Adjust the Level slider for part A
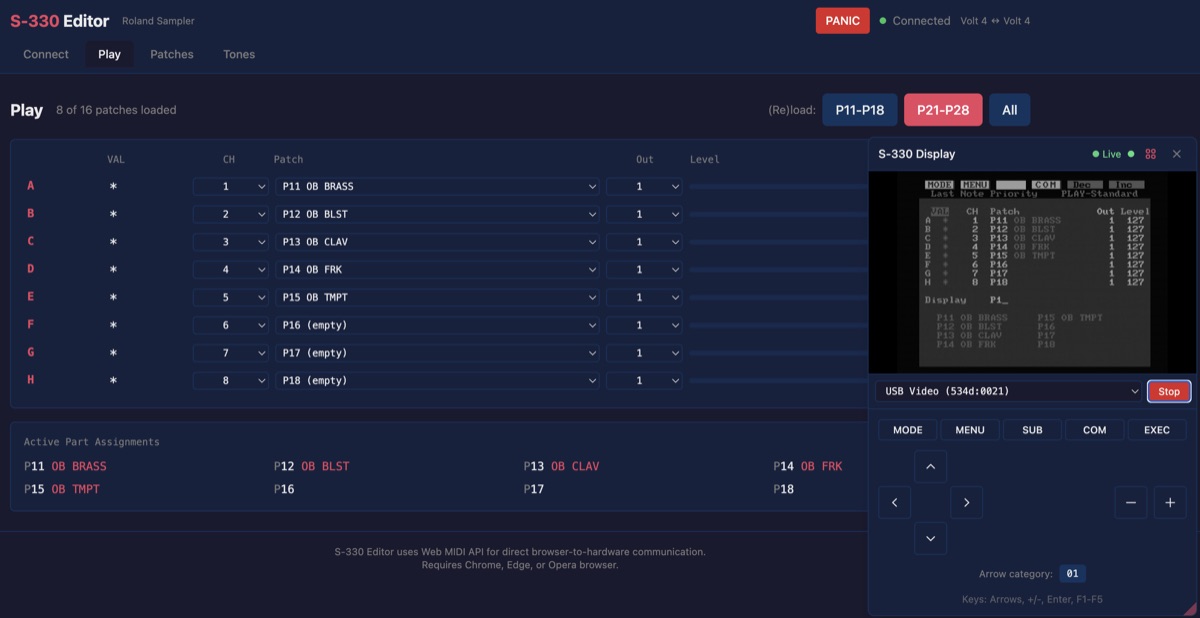Image resolution: width=1200 pixels, height=618 pixels. coord(776,186)
